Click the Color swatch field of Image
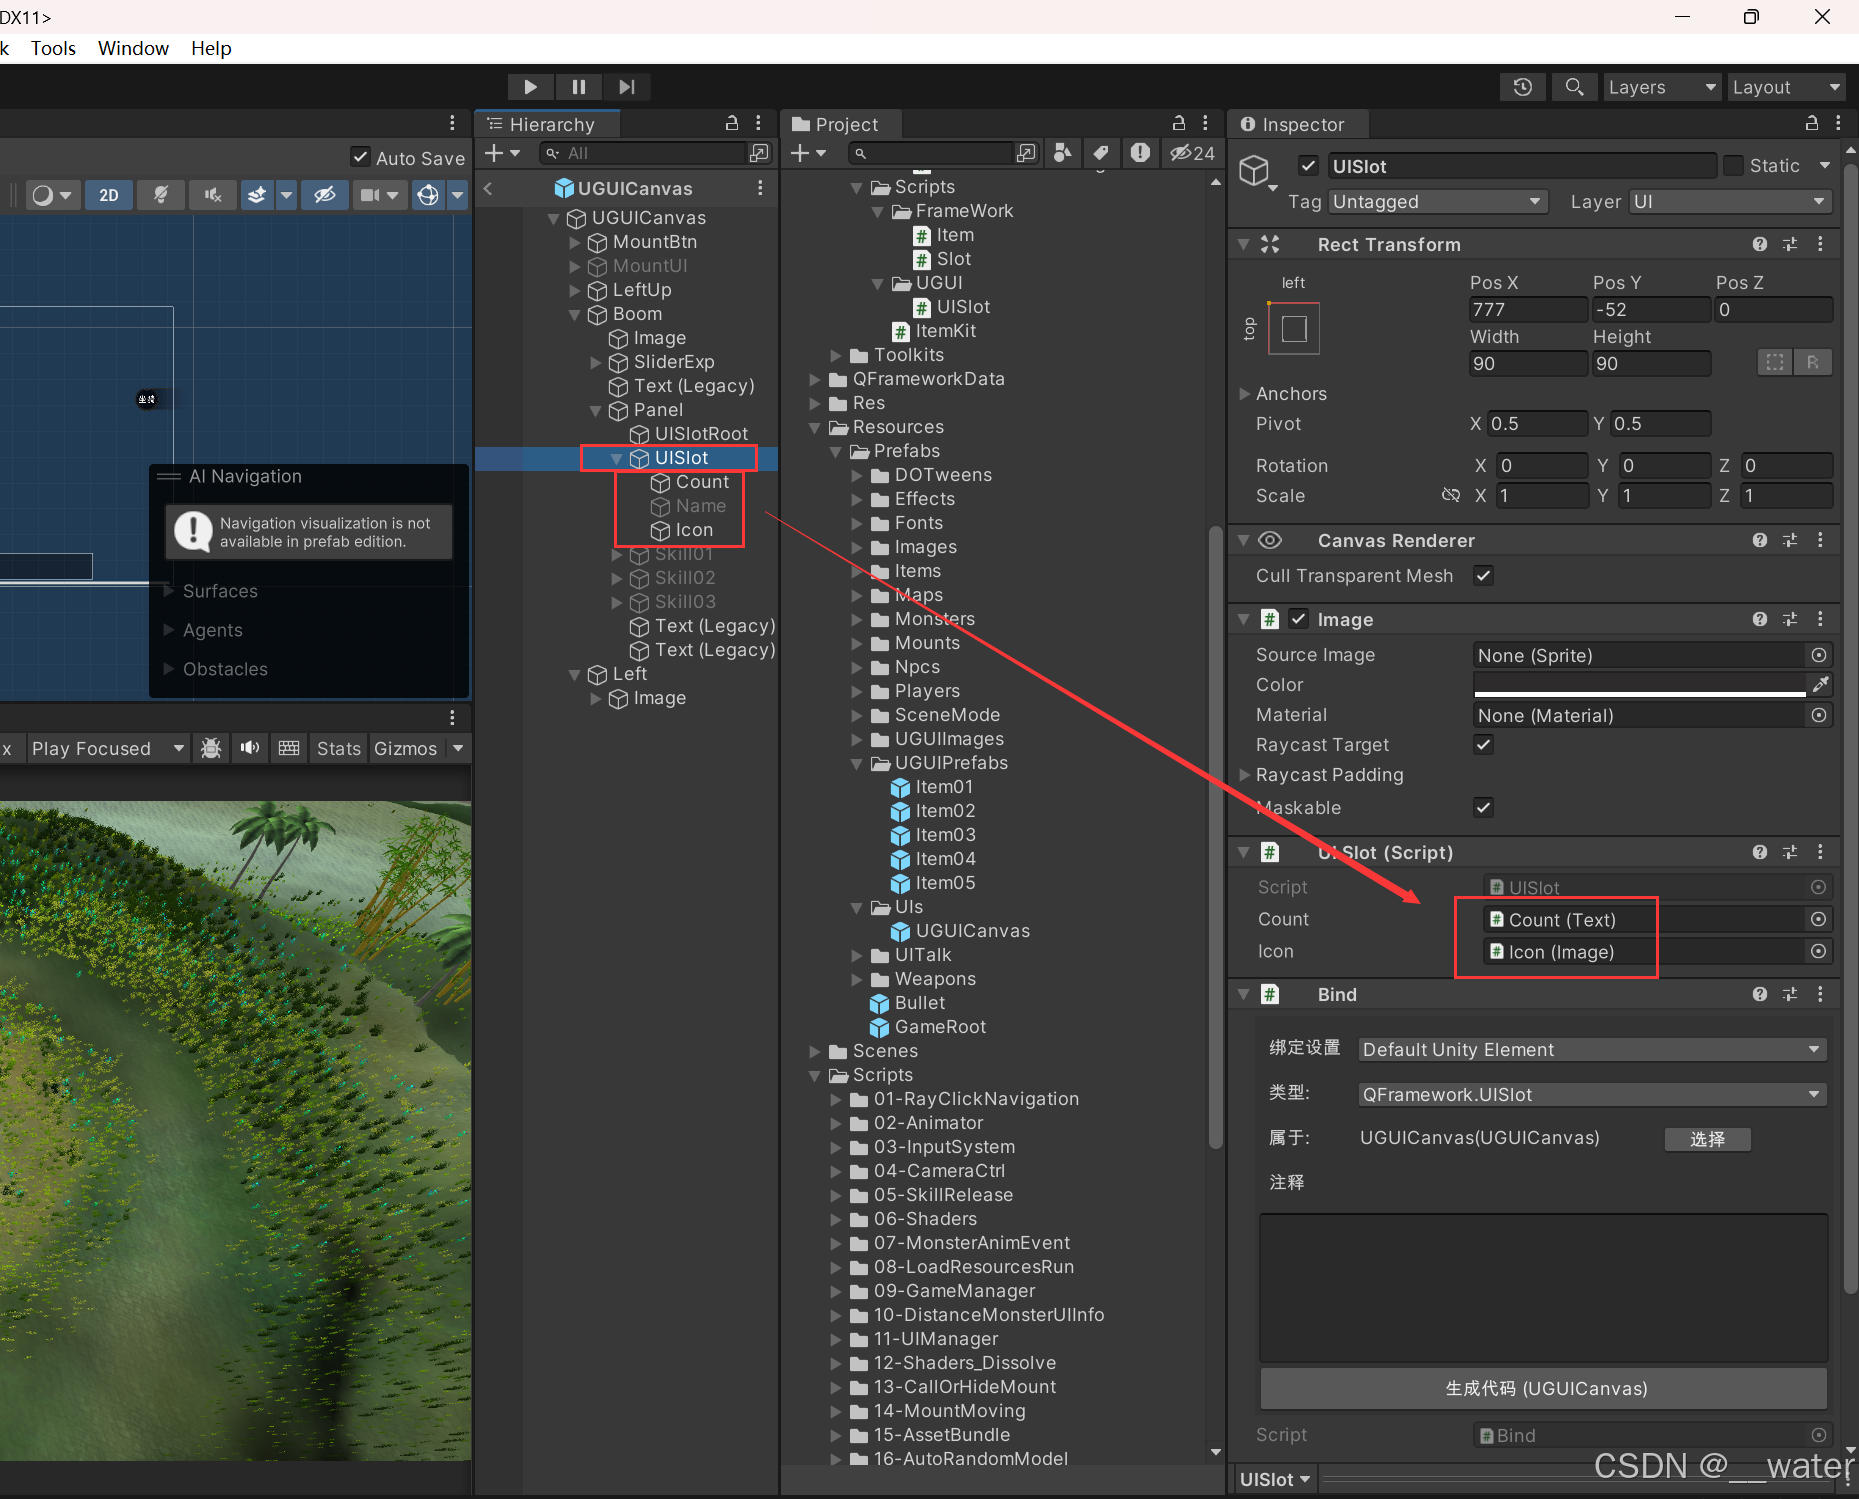This screenshot has width=1859, height=1499. [x=1639, y=685]
